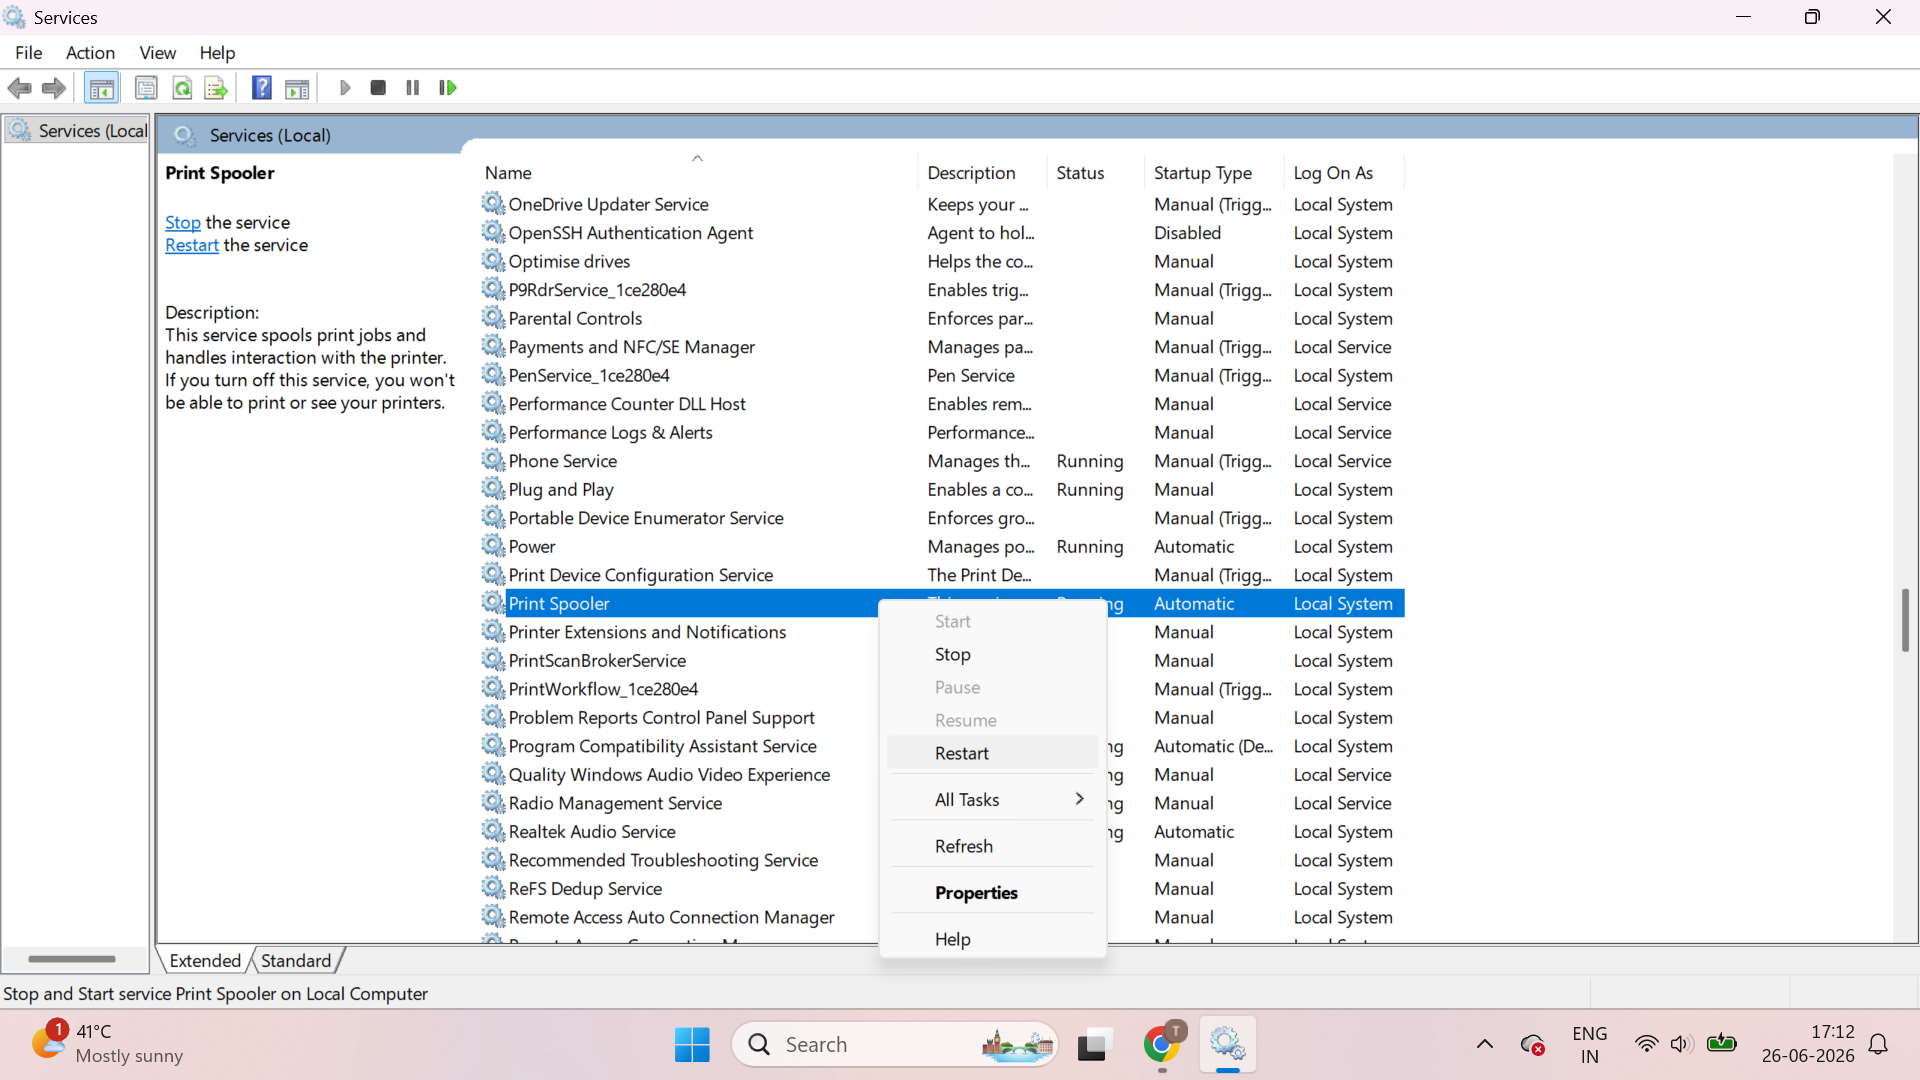This screenshot has width=1920, height=1080.
Task: Choose Restart in the context menu
Action: click(992, 753)
